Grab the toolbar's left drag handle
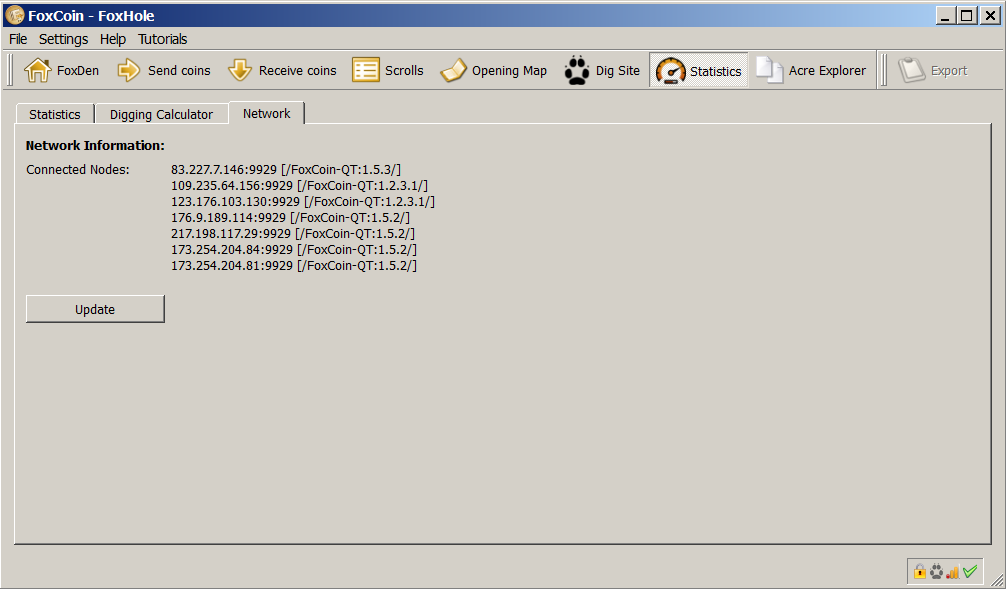This screenshot has width=1006, height=589. pyautogui.click(x=10, y=71)
